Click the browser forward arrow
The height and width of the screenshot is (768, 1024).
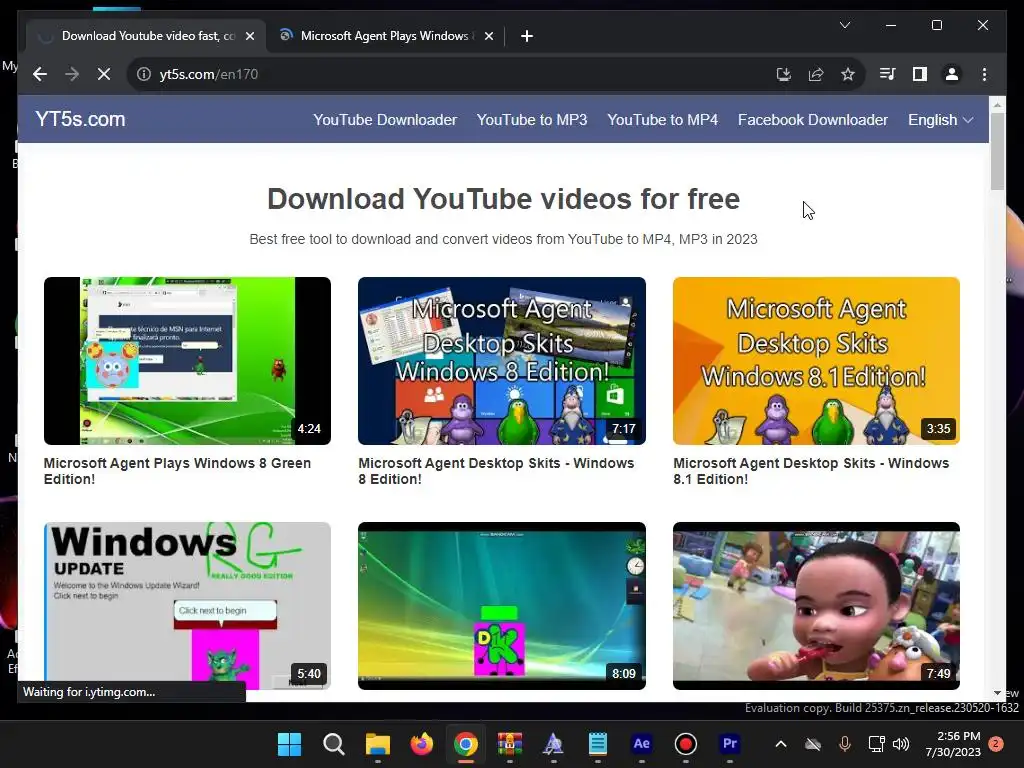[x=72, y=74]
